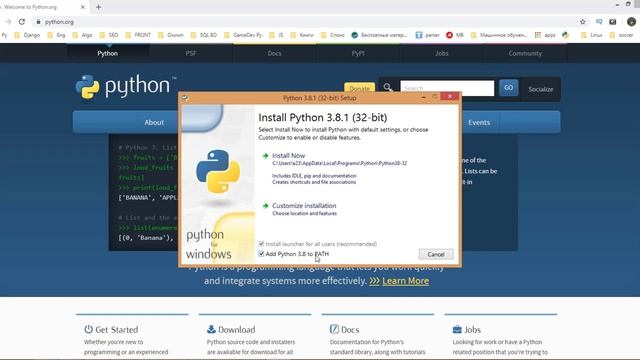This screenshot has width=640, height=360.
Task: Open the MB bookmark
Action: 455,35
